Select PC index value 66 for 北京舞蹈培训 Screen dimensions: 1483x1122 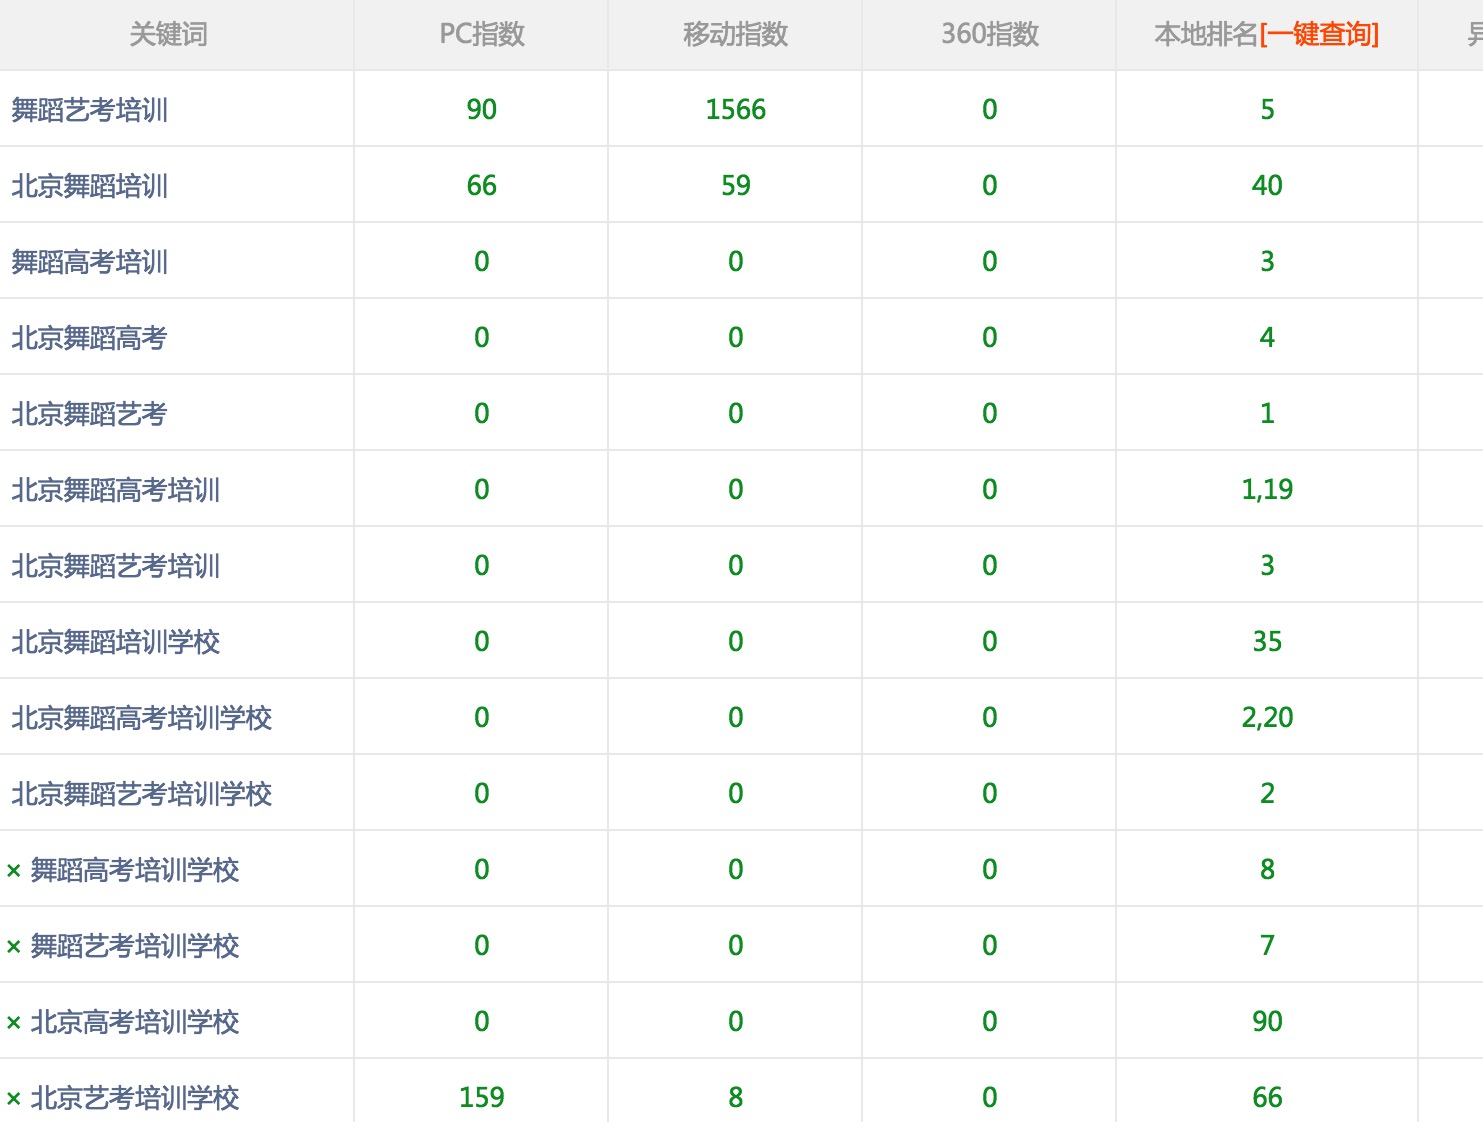[x=482, y=186]
